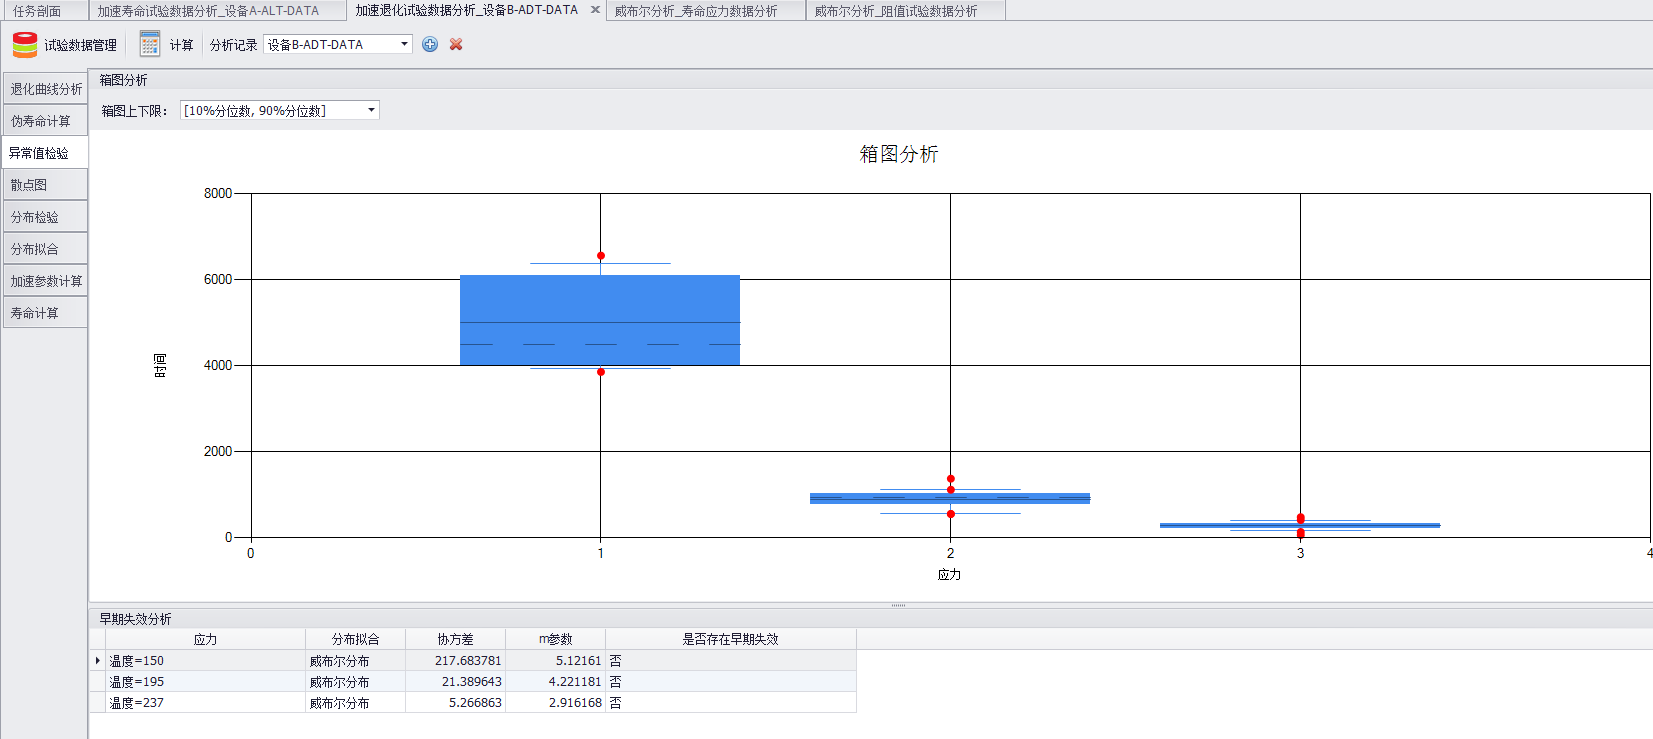Select row 温度=150

(x=473, y=661)
